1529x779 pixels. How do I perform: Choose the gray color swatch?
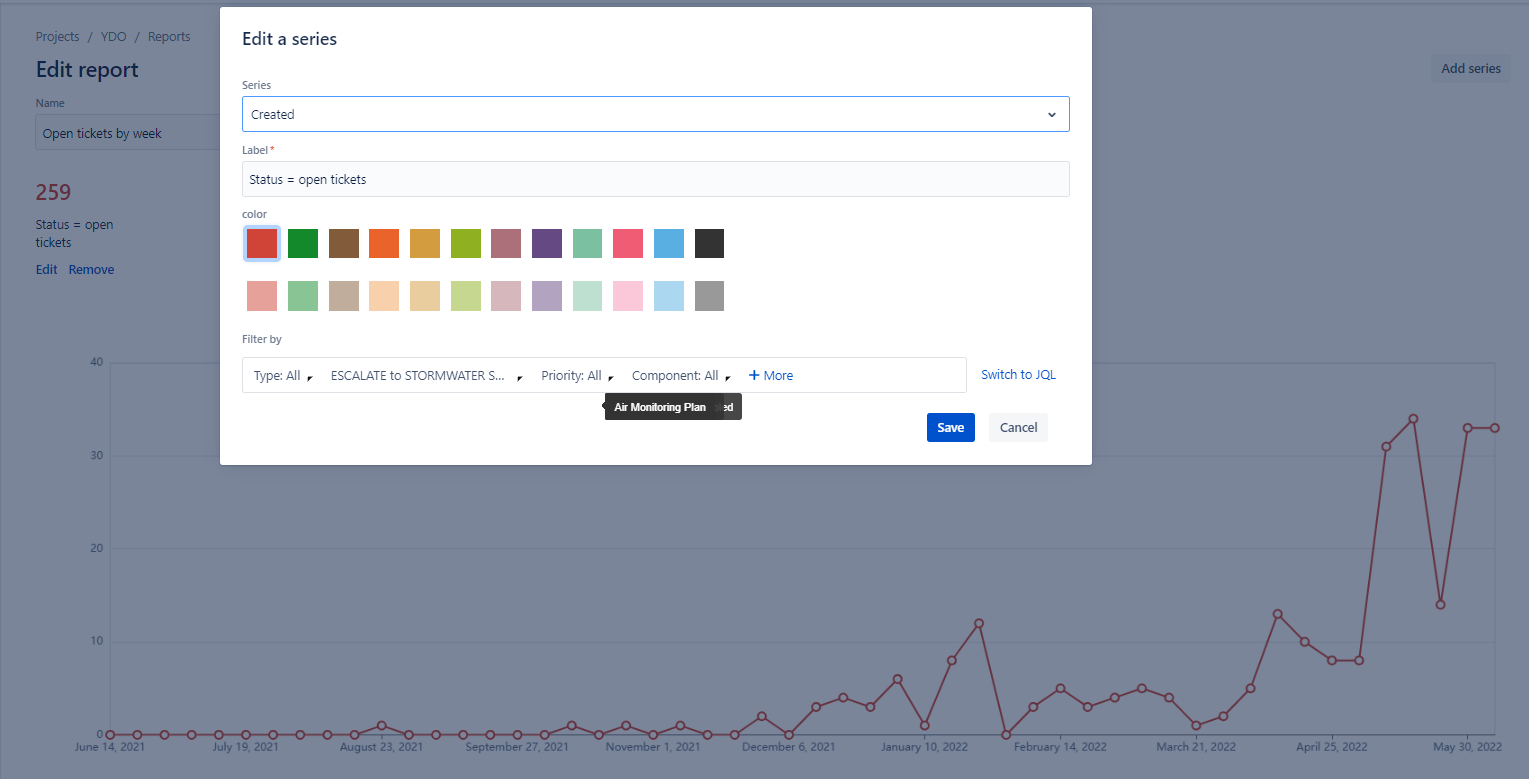[x=709, y=296]
